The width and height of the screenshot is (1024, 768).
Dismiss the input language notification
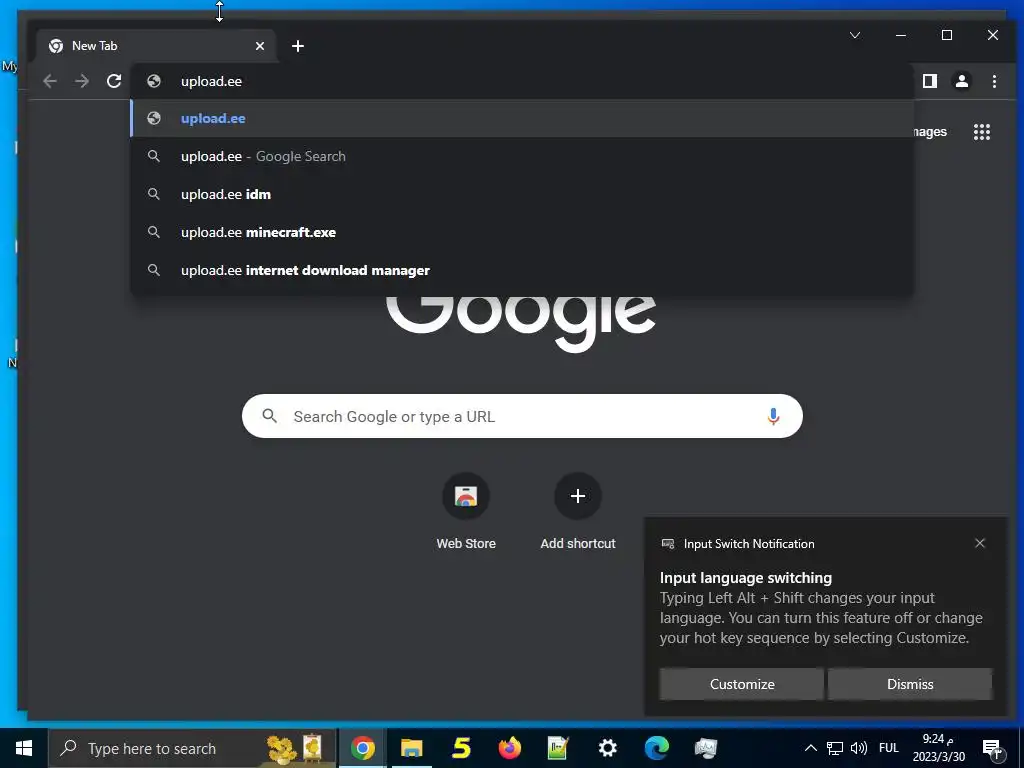click(x=910, y=684)
